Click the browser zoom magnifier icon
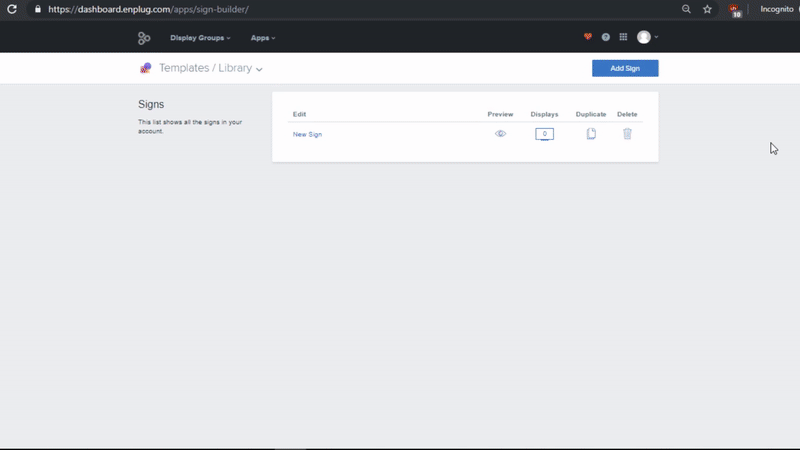Screen dimensions: 800x450 pos(686,9)
